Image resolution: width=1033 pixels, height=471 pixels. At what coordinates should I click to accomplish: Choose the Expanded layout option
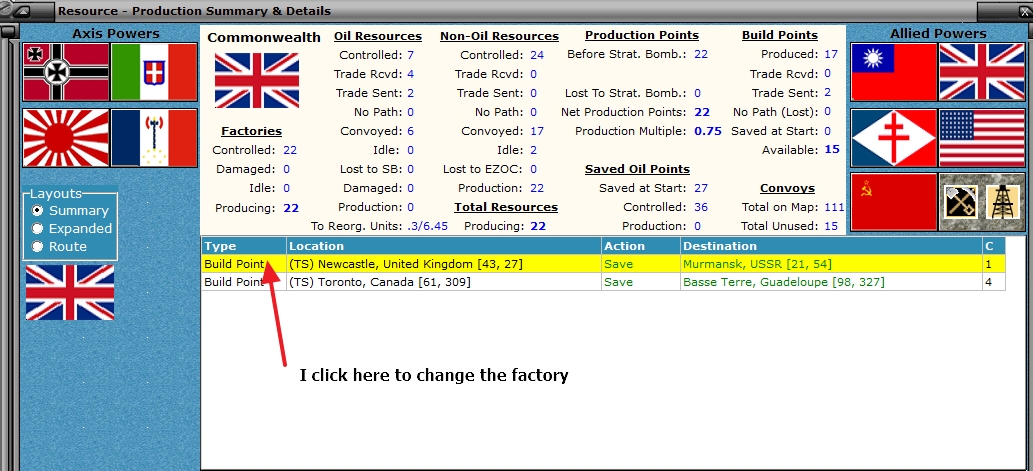[72, 229]
